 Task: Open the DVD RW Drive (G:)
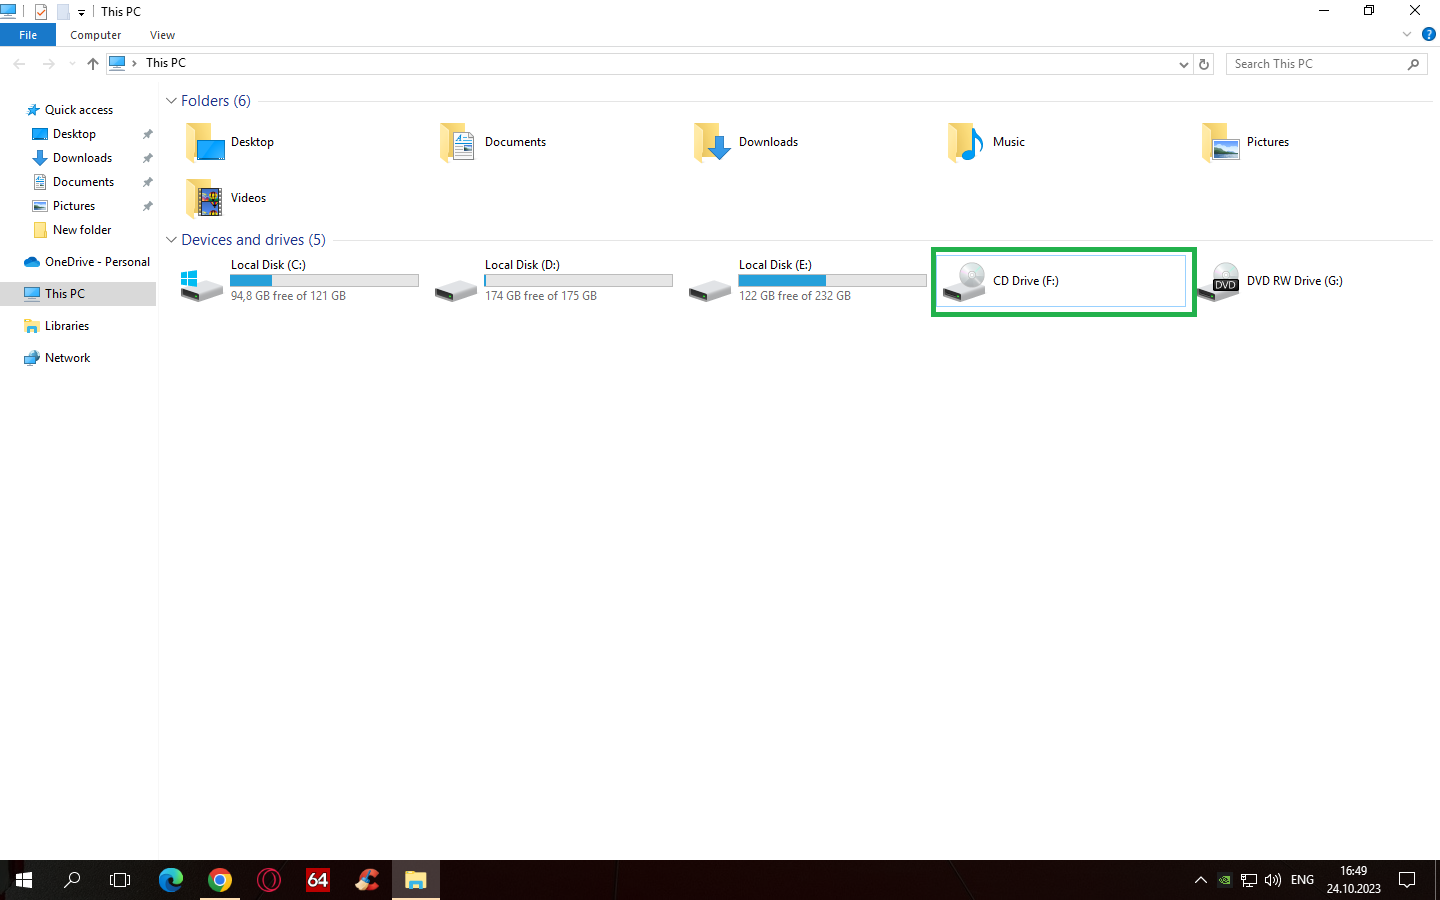click(x=1225, y=281)
